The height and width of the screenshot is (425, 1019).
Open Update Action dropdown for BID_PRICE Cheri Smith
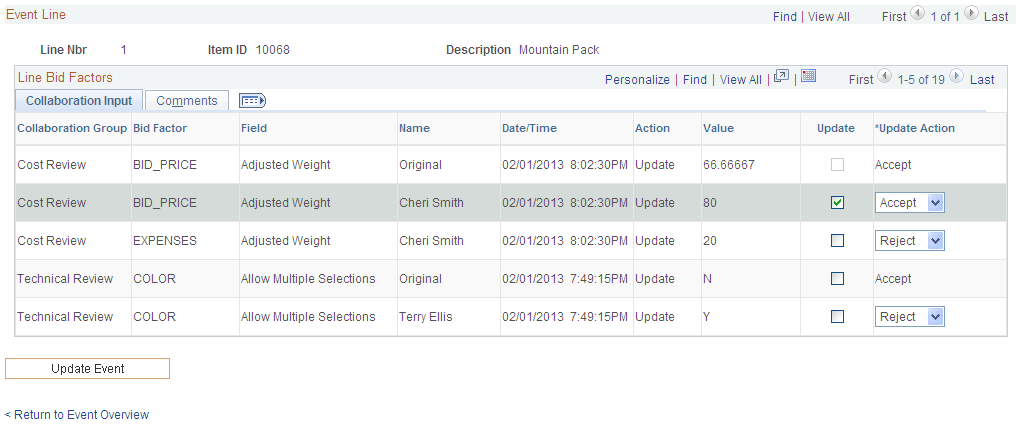click(x=909, y=203)
